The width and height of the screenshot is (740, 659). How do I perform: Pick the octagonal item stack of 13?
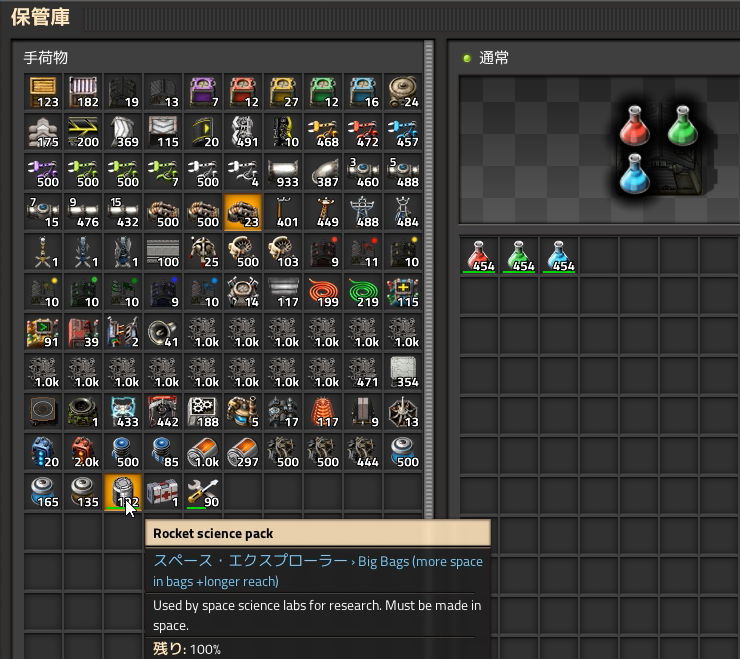pyautogui.click(x=403, y=412)
